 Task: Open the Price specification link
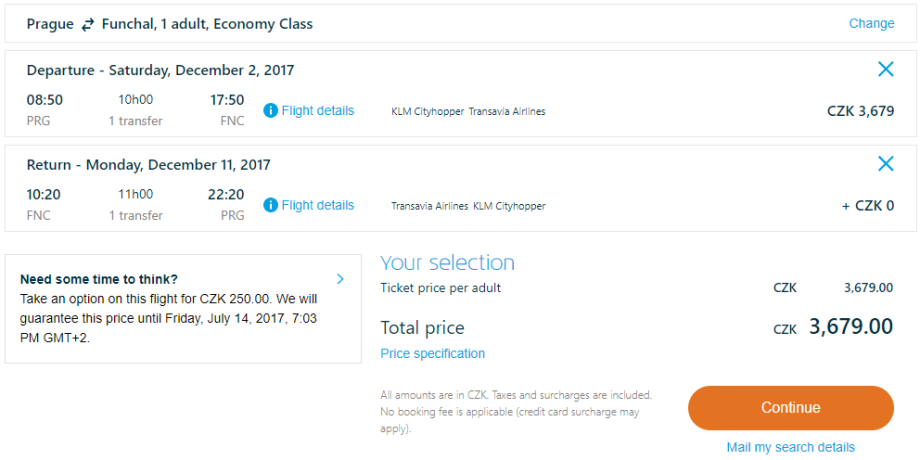432,353
